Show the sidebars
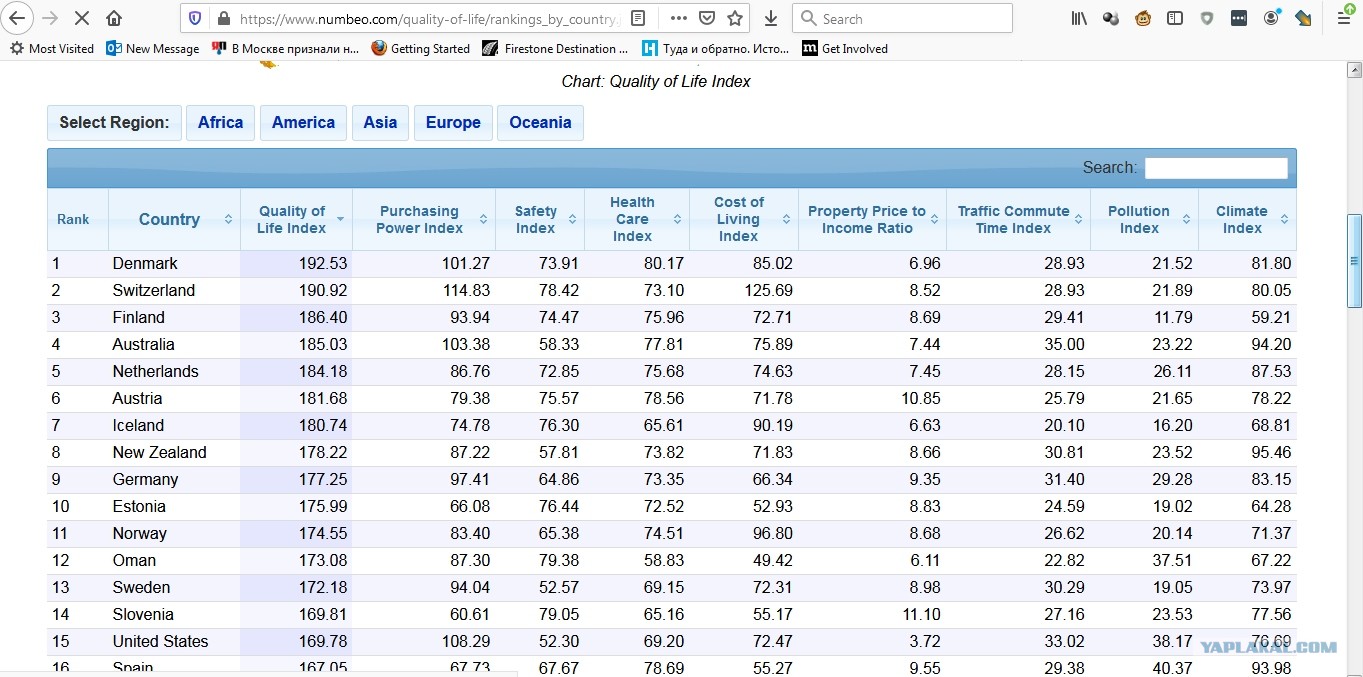Viewport: 1363px width, 677px height. click(x=1175, y=18)
